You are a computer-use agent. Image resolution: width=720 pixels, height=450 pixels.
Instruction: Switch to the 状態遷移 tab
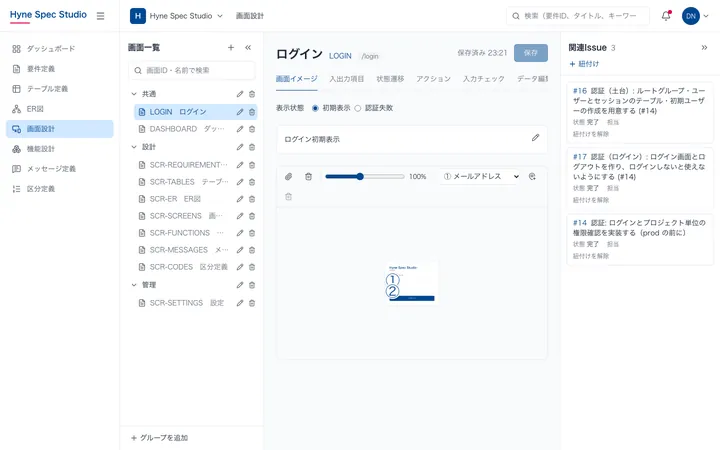tap(390, 79)
